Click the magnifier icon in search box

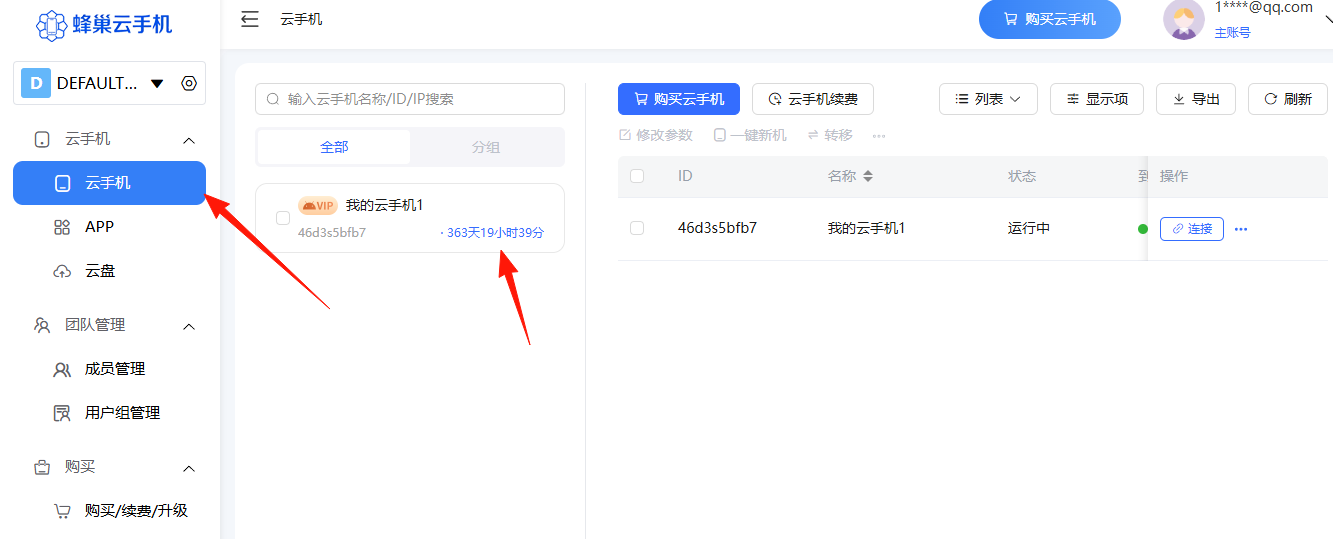[273, 99]
